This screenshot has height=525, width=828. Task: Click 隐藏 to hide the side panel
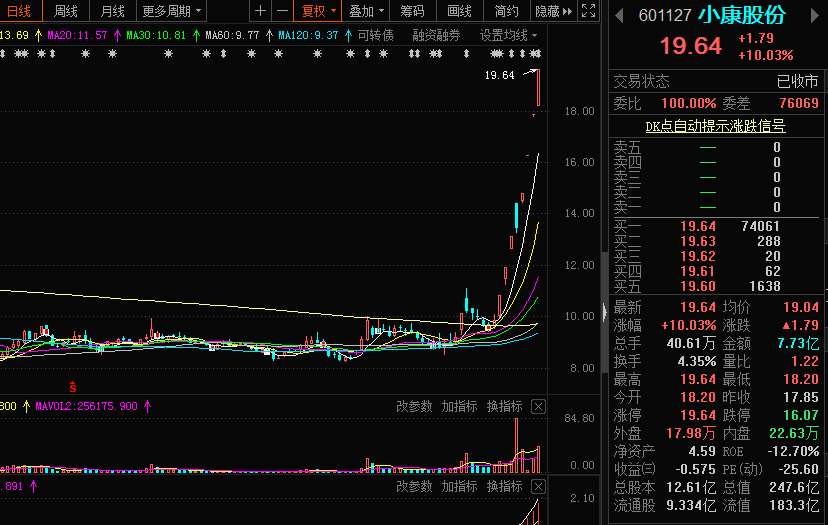point(554,11)
